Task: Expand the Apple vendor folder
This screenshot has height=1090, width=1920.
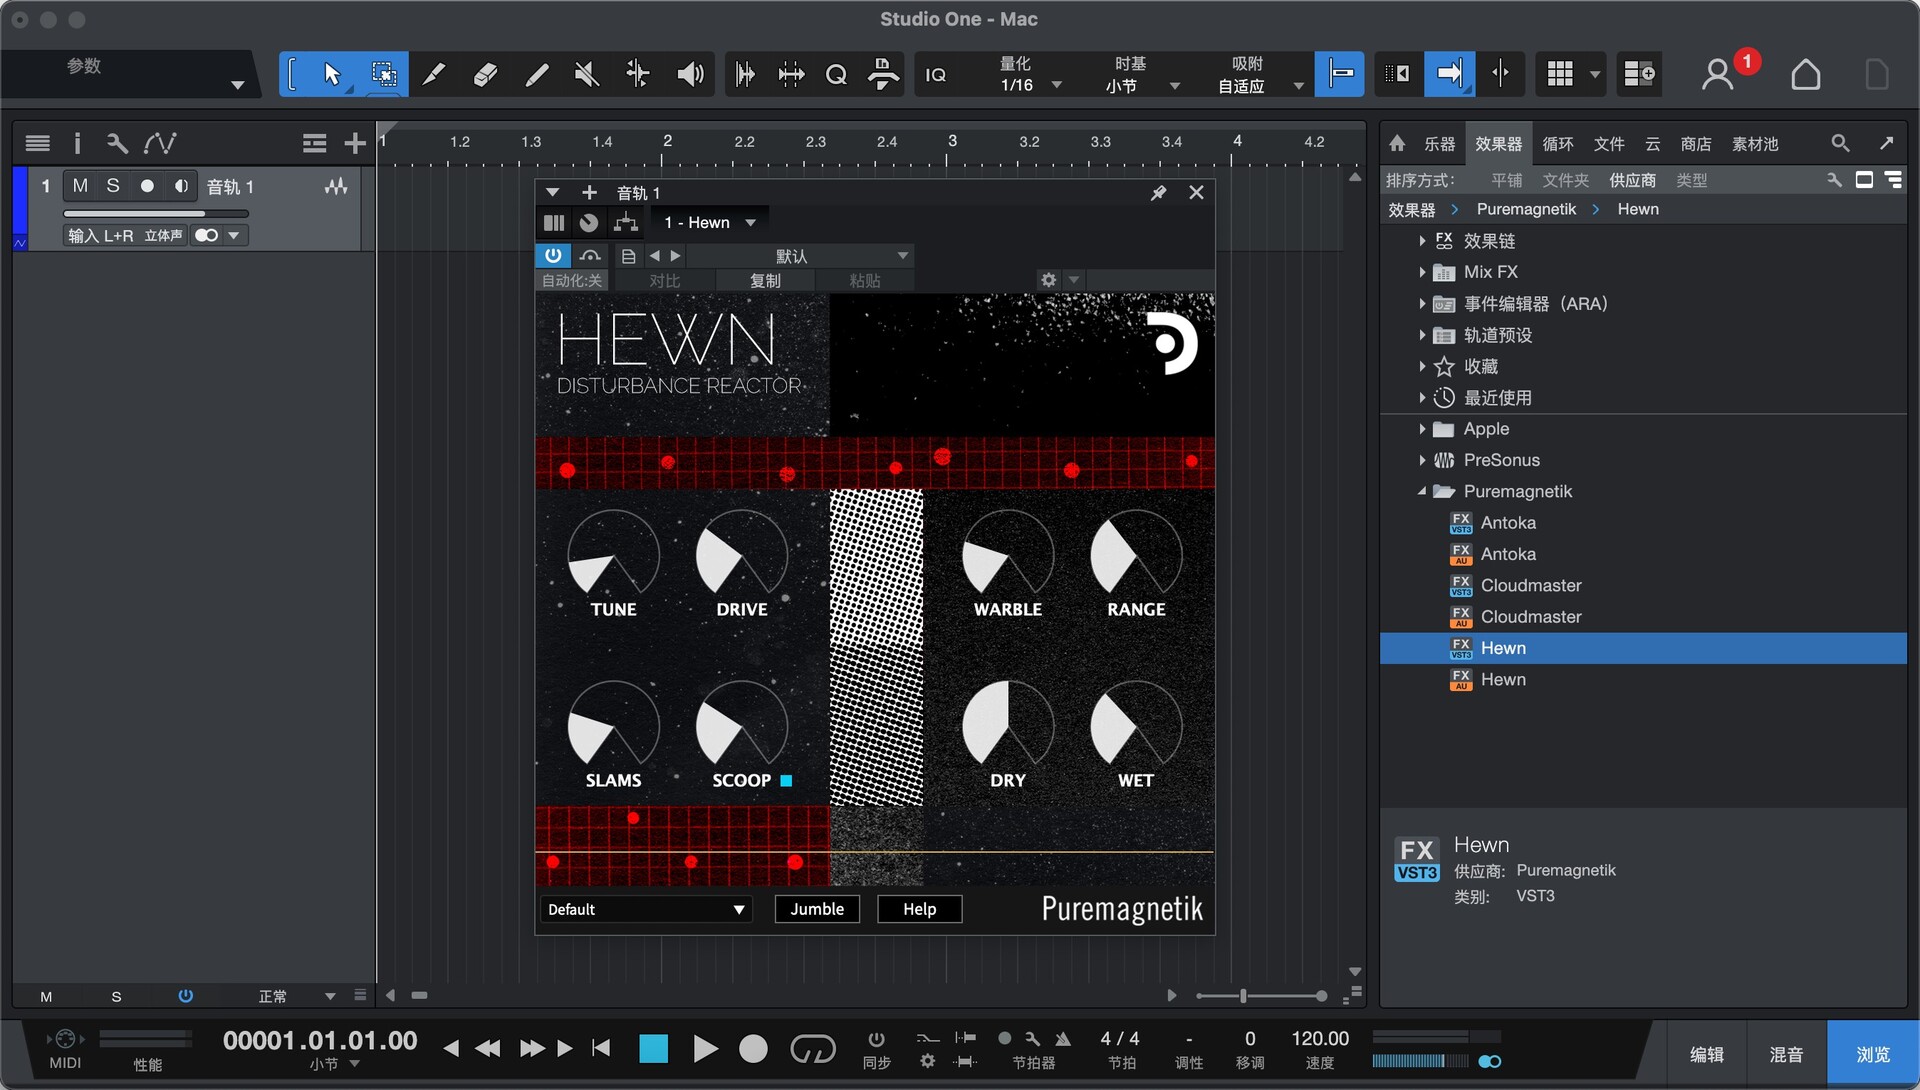Action: (1421, 429)
